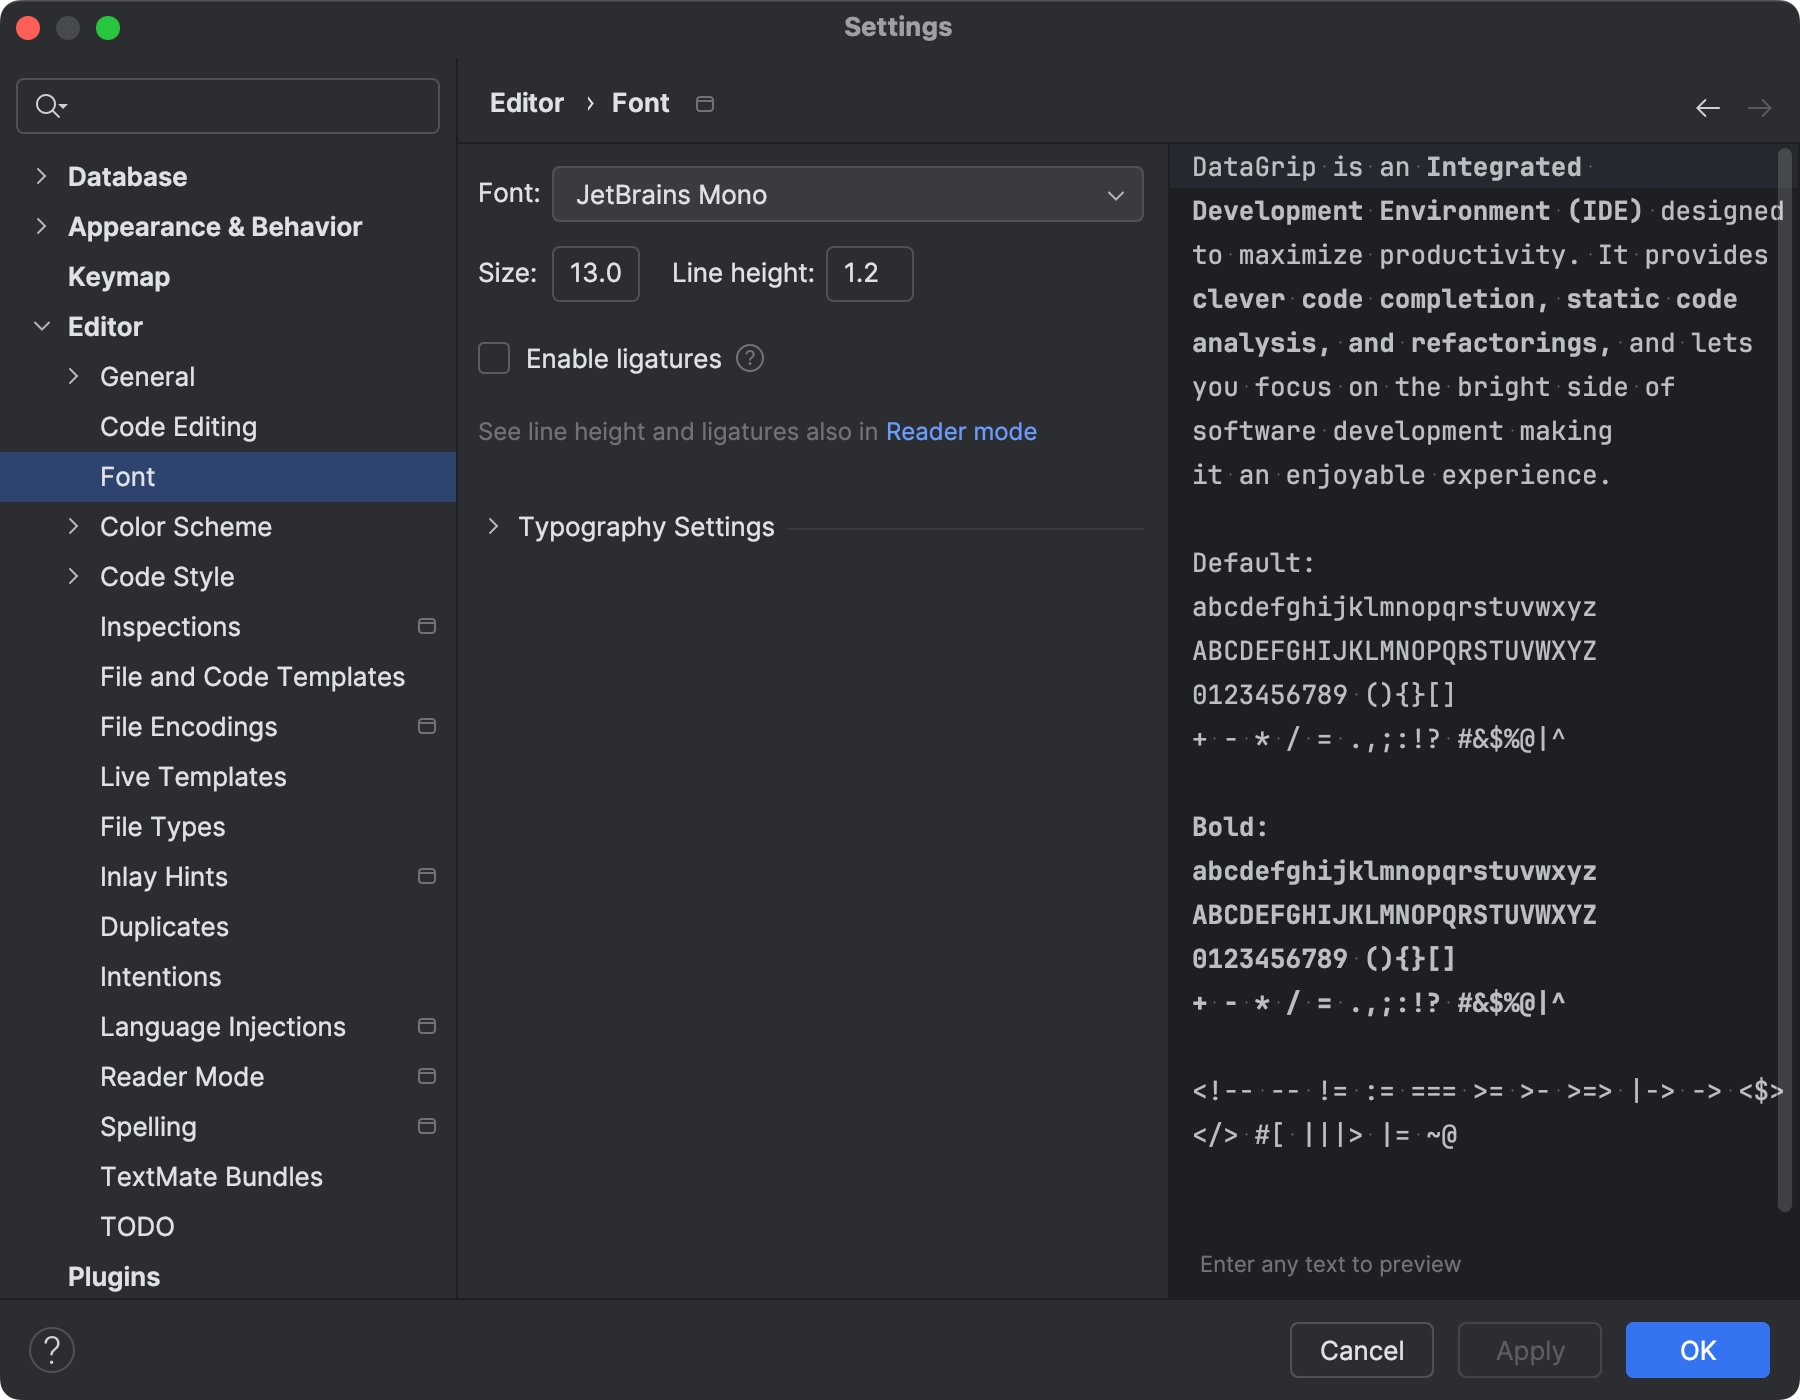Viewport: 1800px width, 1400px height.
Task: Open the Code Editing settings page
Action: (x=178, y=426)
